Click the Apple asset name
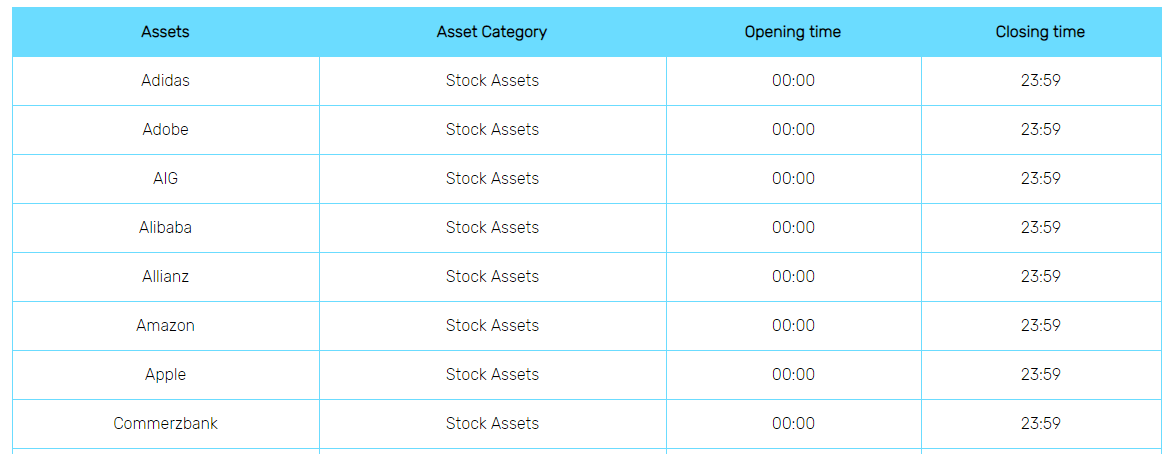Image resolution: width=1174 pixels, height=454 pixels. [165, 375]
